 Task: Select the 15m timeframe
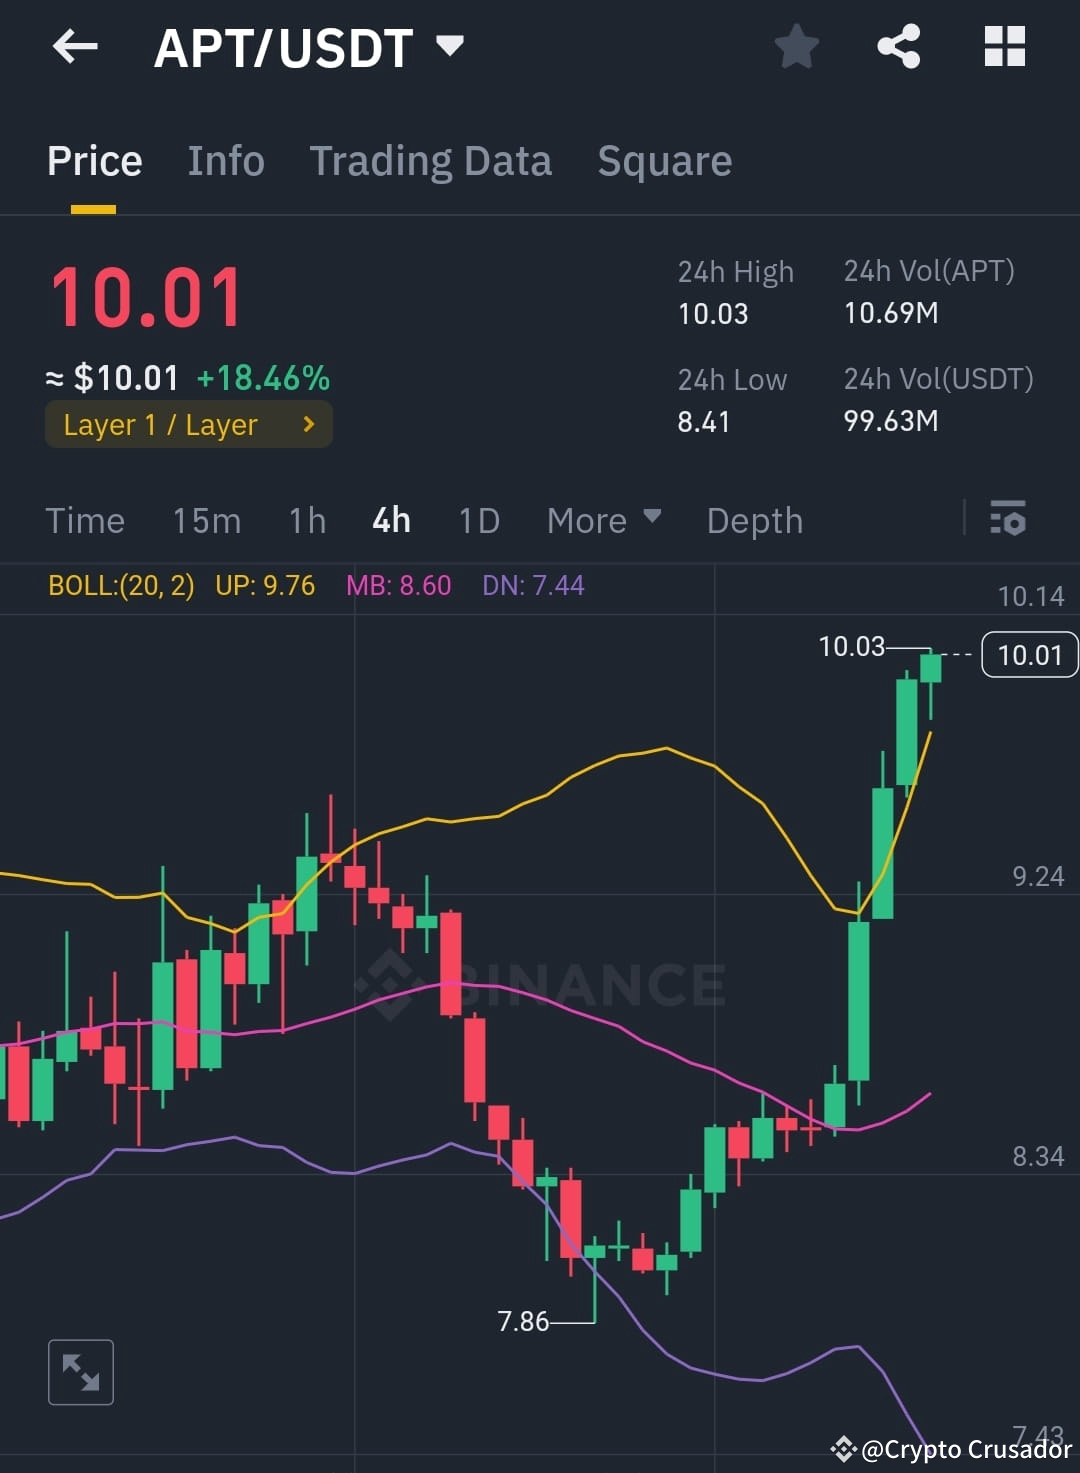206,520
